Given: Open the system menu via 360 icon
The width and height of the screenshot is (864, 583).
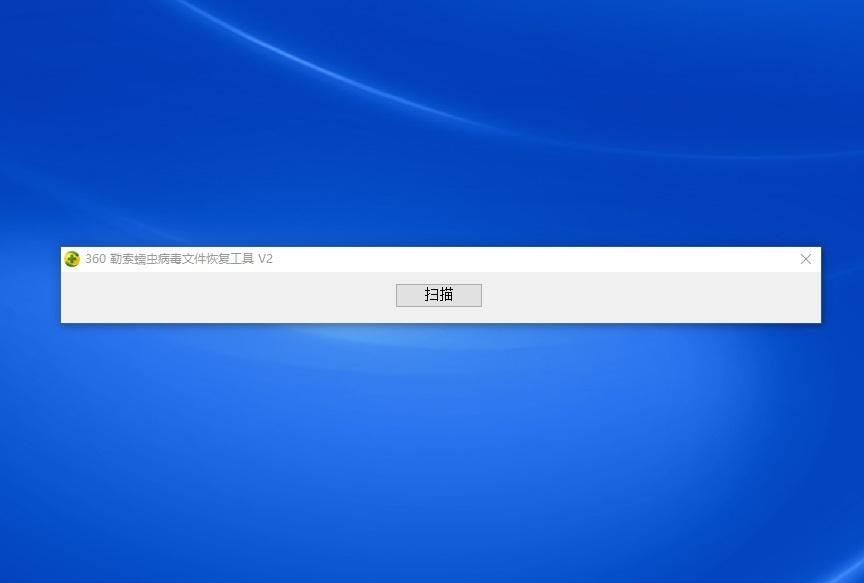Looking at the screenshot, I should pyautogui.click(x=72, y=259).
